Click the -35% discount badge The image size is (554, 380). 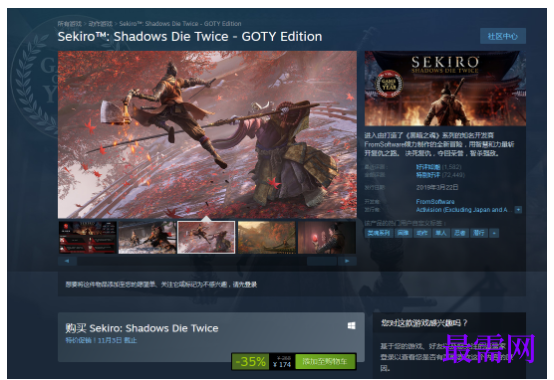pos(250,362)
